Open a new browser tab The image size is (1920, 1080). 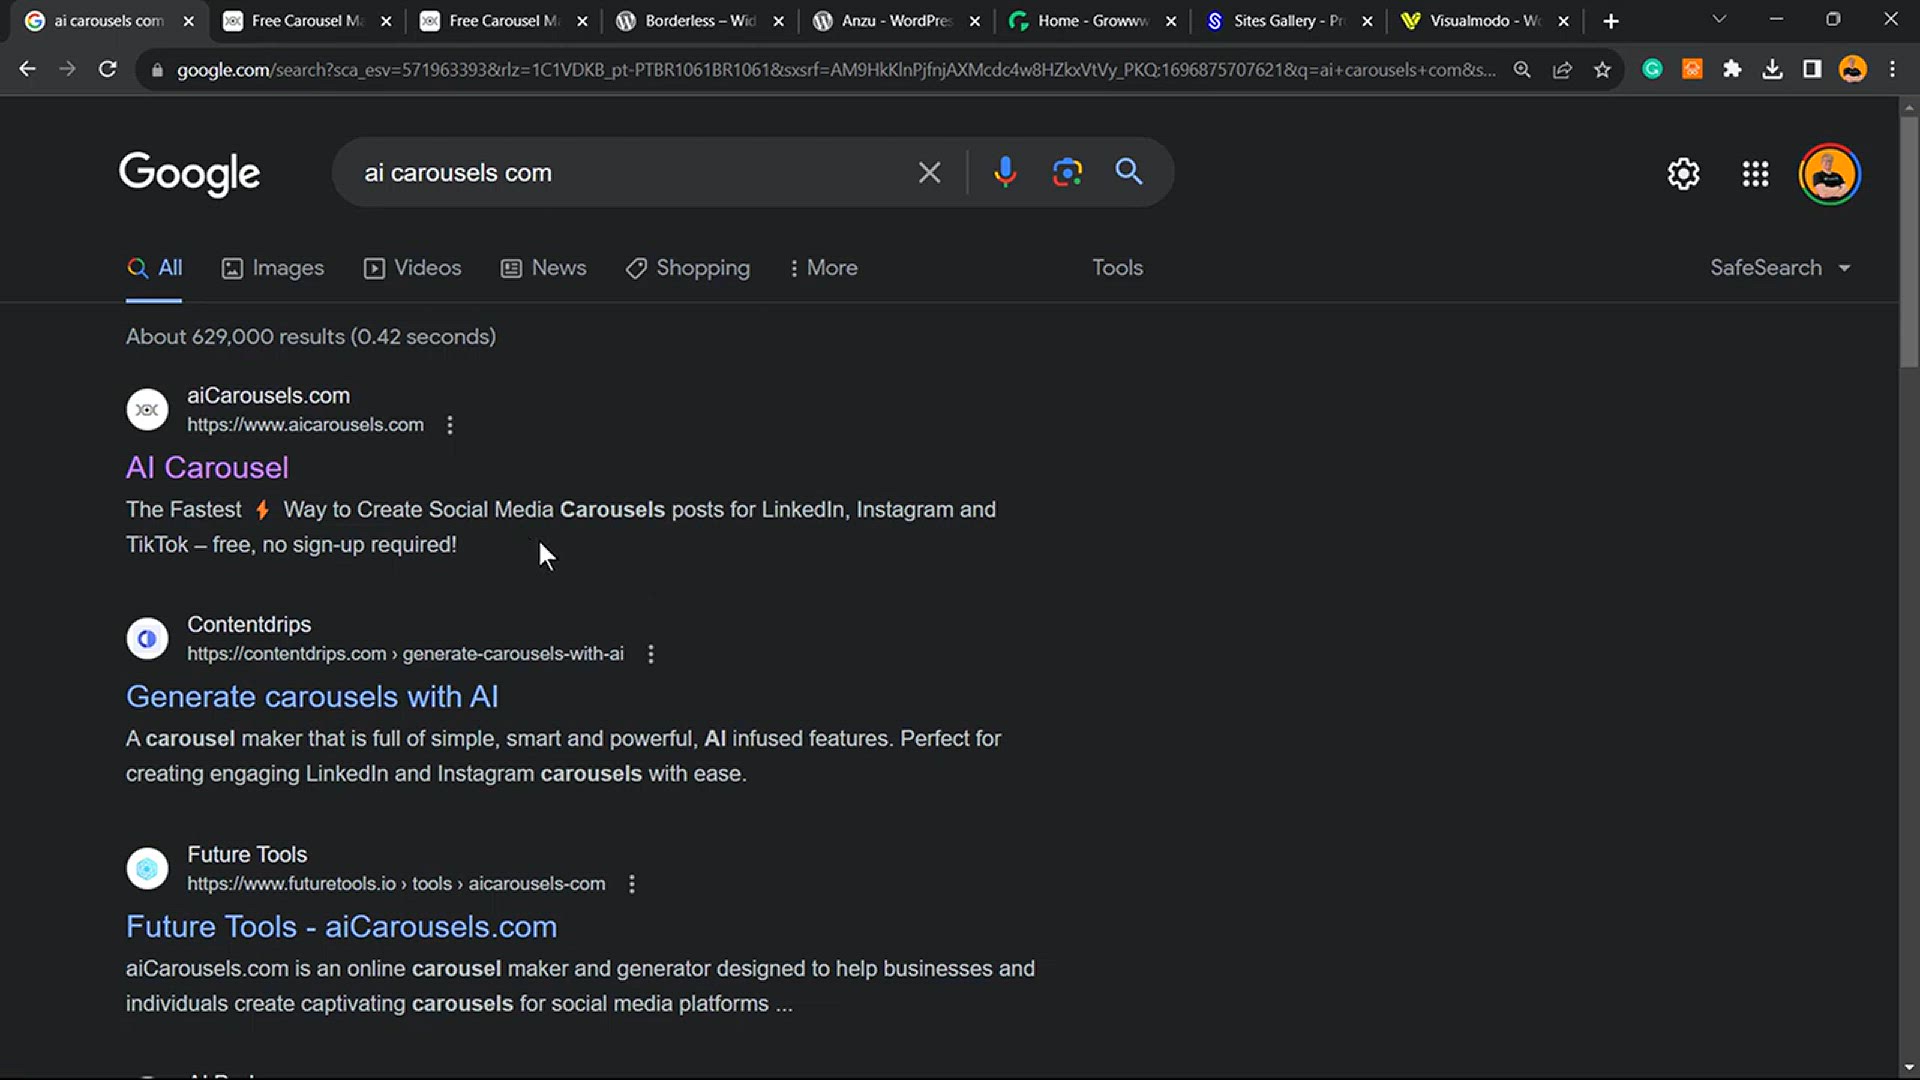[1610, 21]
